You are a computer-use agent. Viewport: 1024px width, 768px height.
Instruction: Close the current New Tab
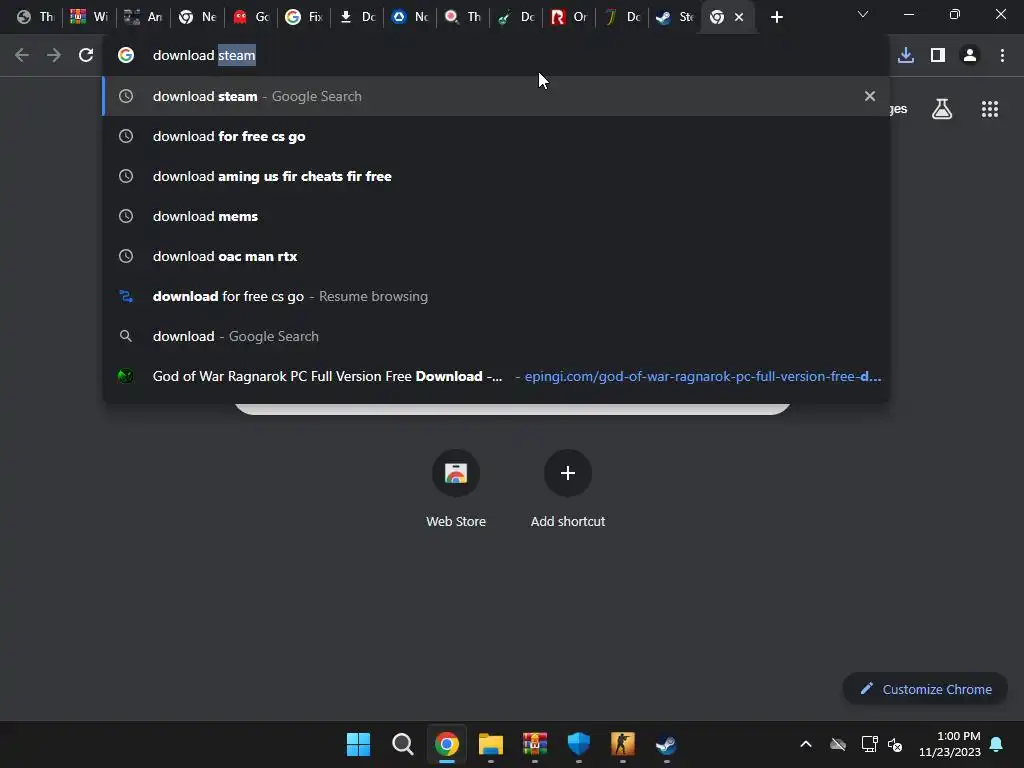point(739,17)
